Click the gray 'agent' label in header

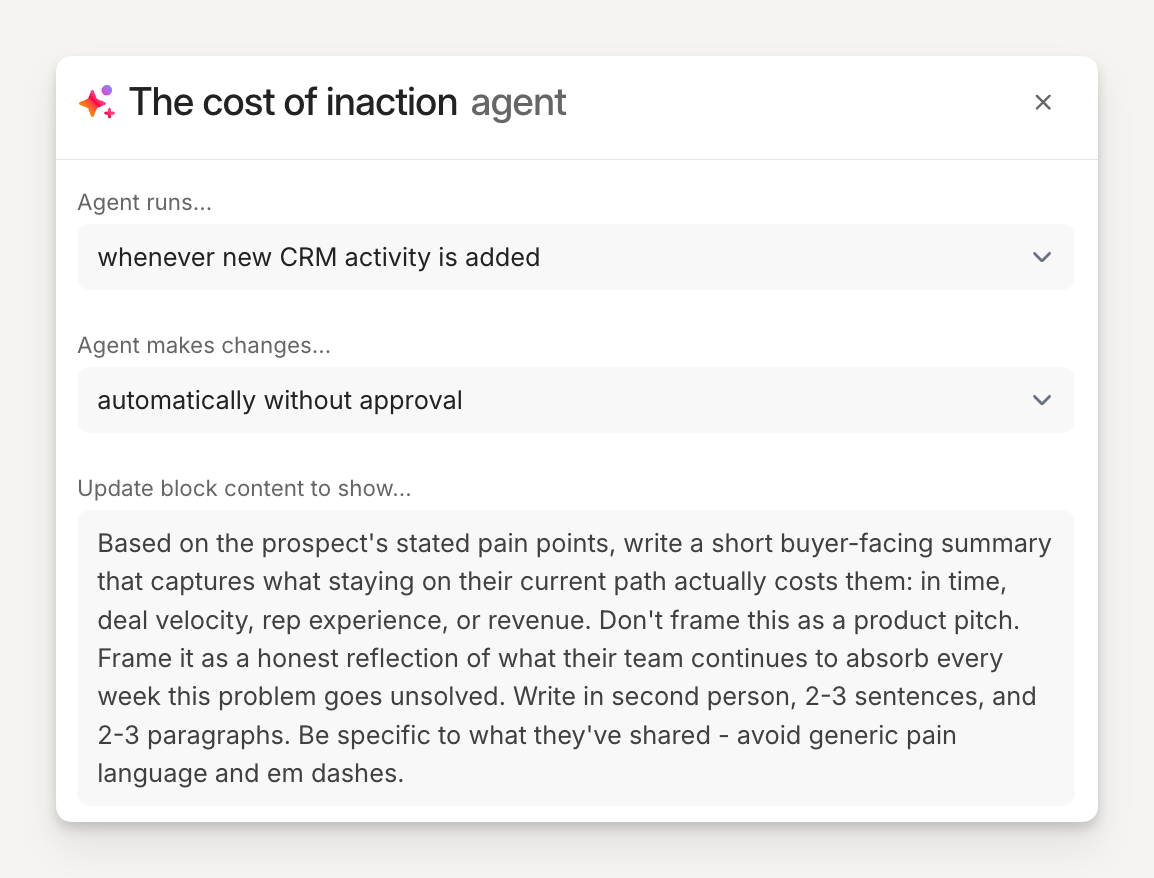[x=518, y=102]
